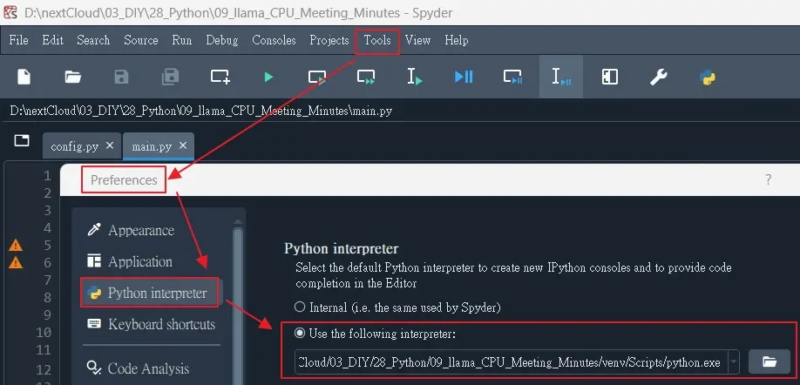Click the Debug cell toolbar icon

512,77
